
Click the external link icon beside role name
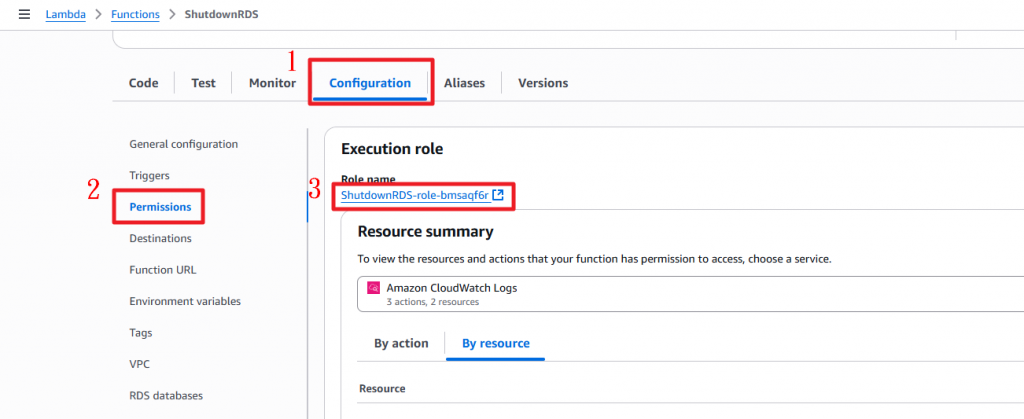(498, 194)
